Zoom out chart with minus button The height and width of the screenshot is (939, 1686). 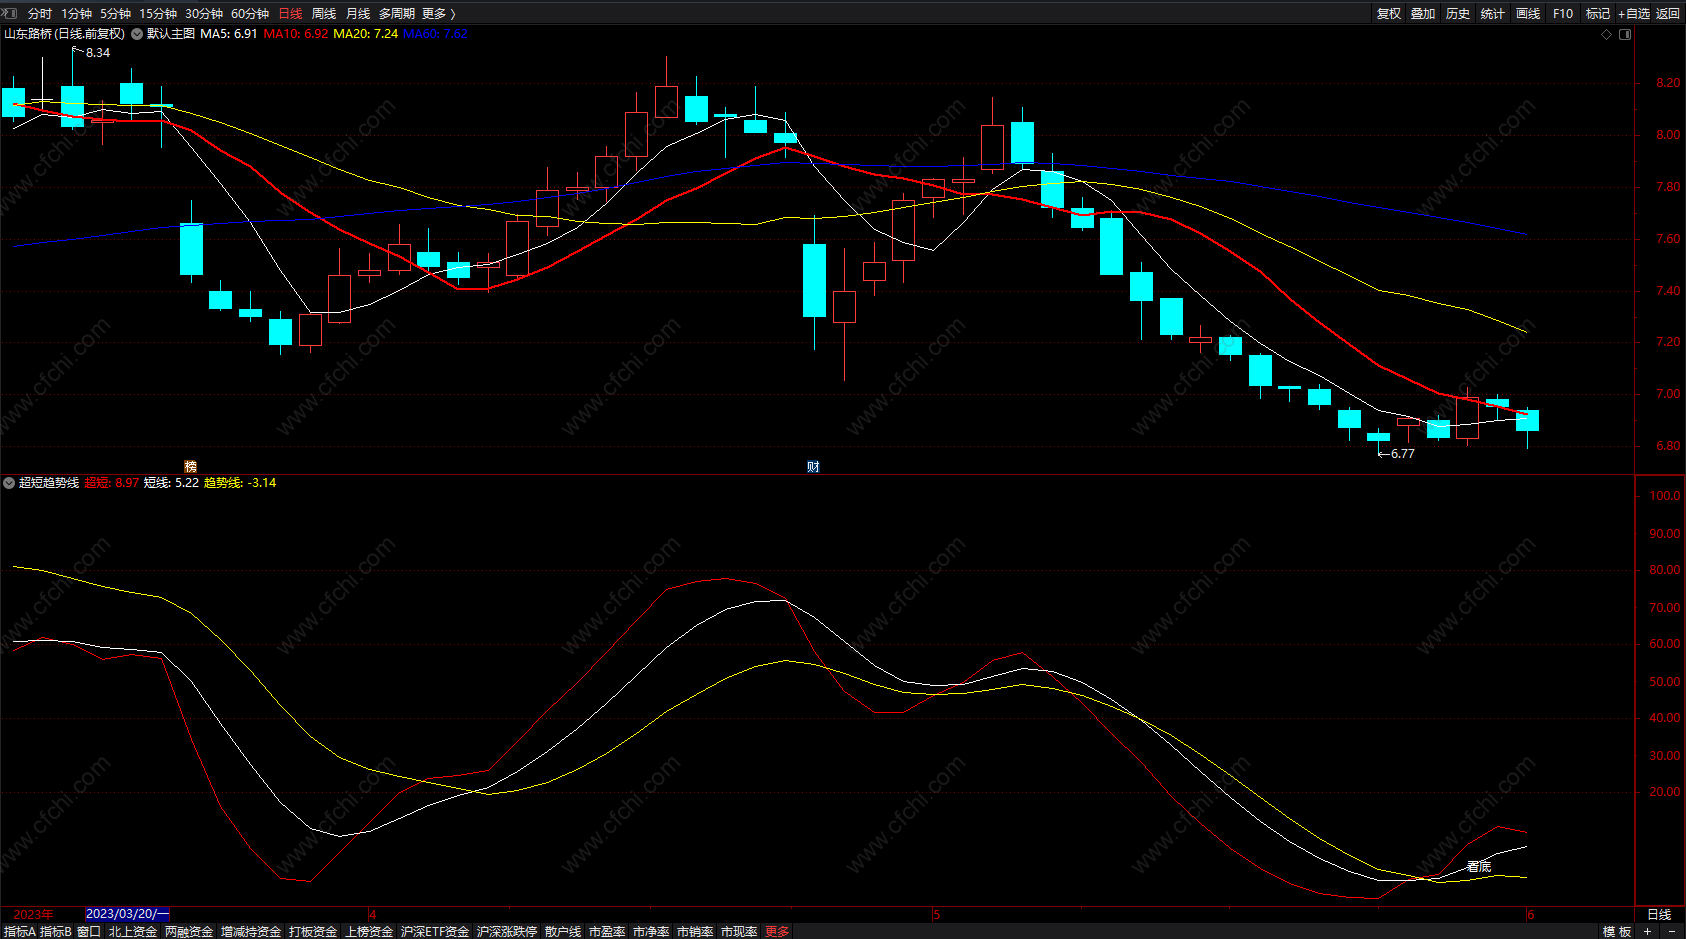point(1671,931)
